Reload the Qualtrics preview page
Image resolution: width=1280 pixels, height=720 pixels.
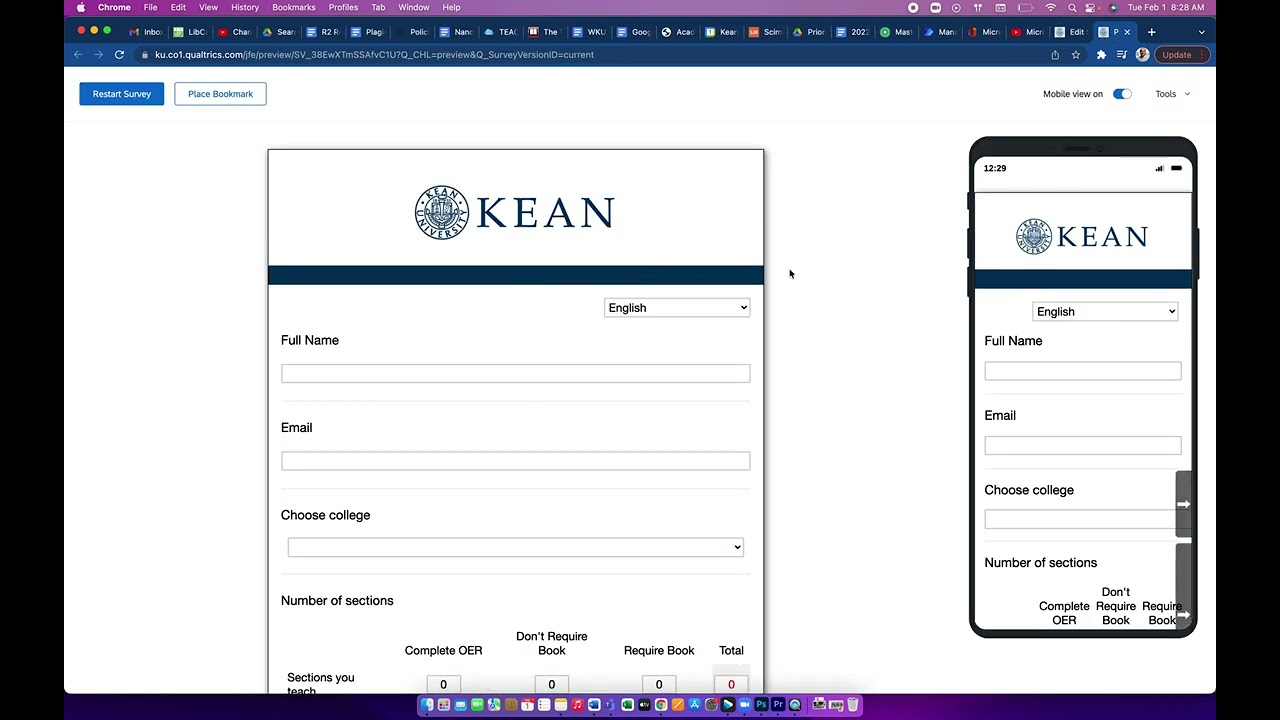[x=119, y=55]
